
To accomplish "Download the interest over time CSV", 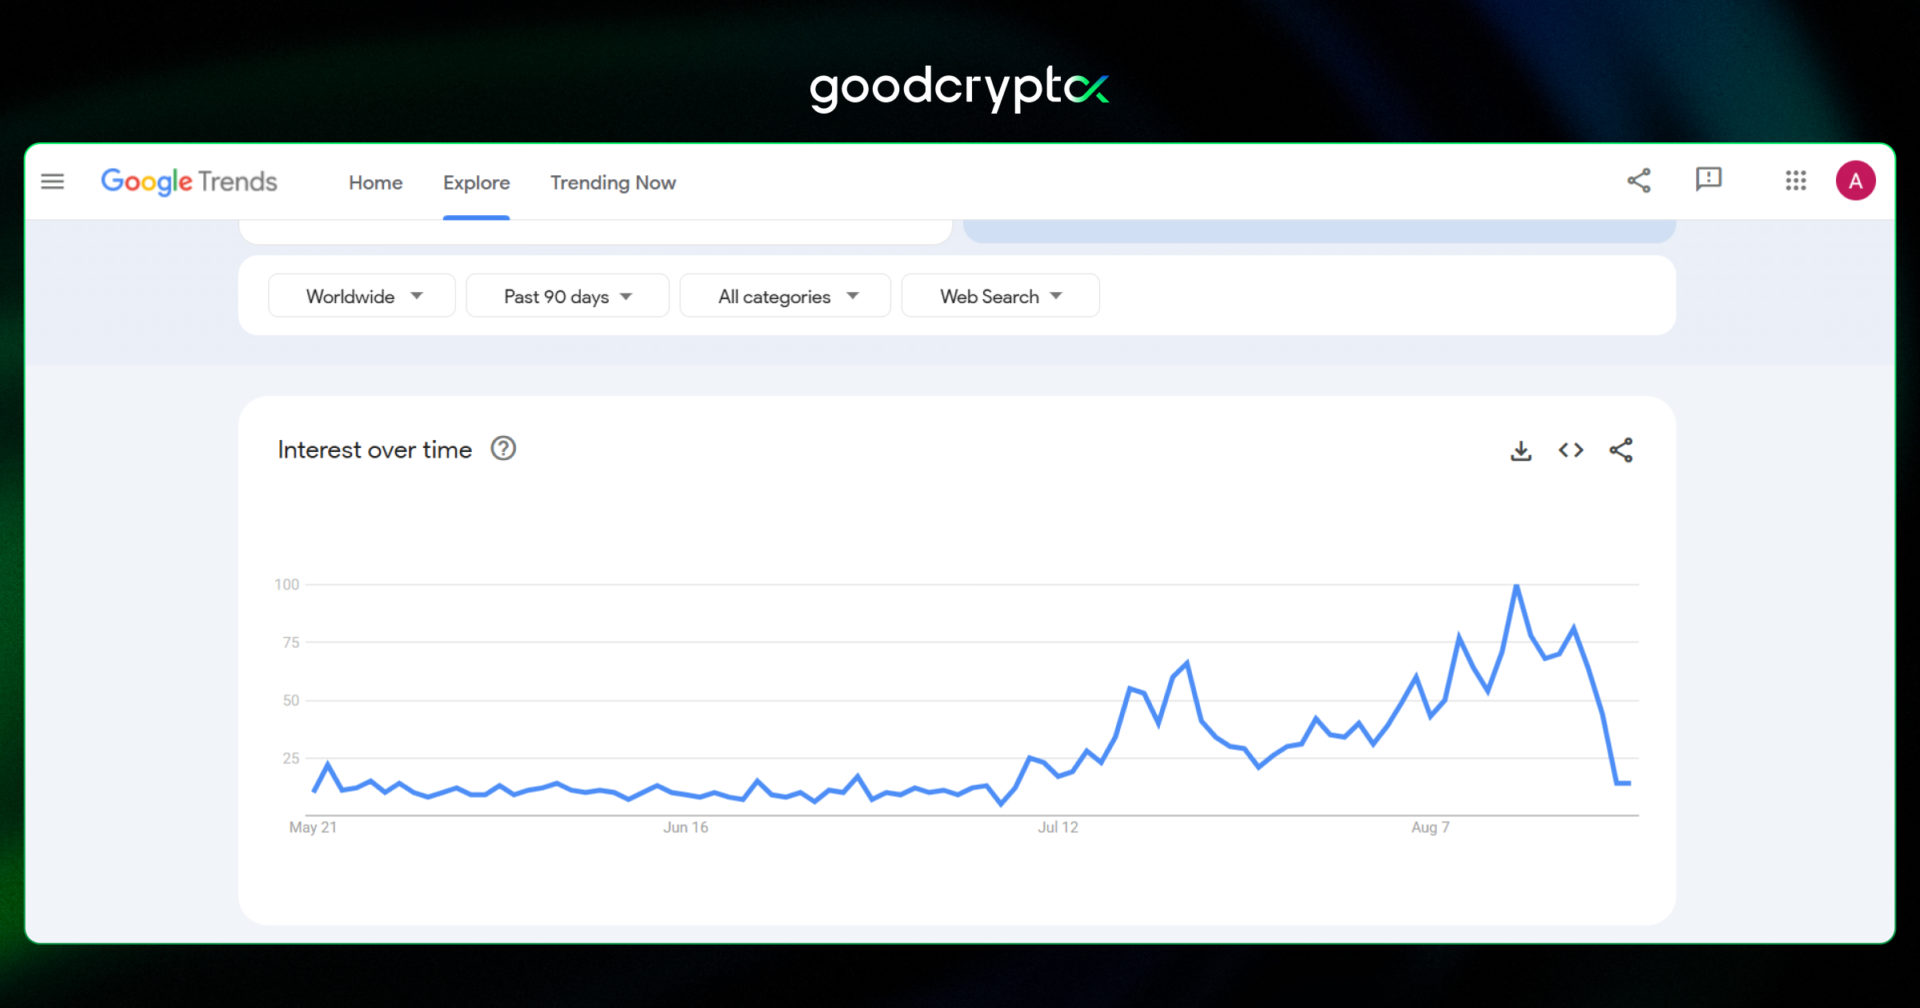I will click(x=1520, y=451).
